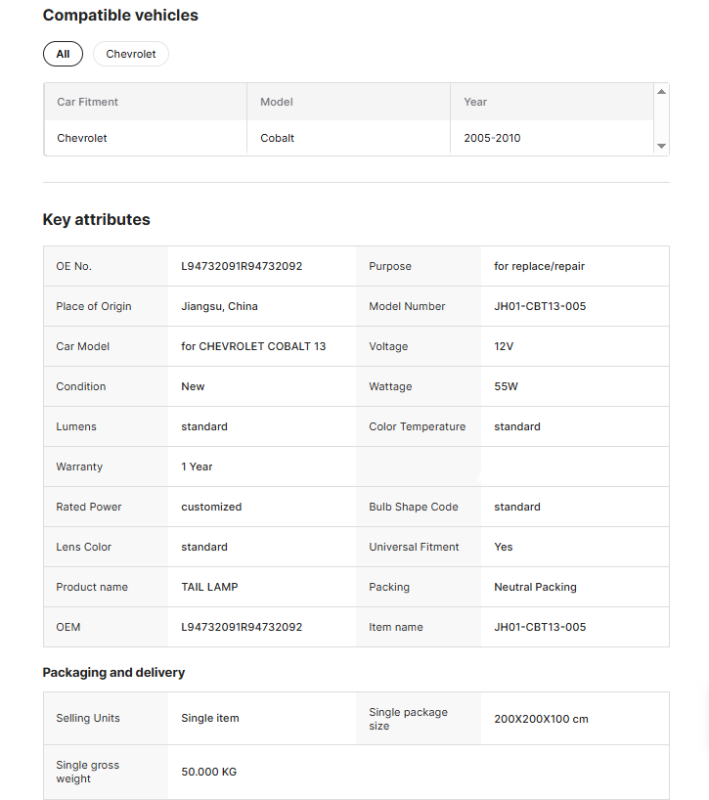Click the Car Fitment column header
Viewport: 709px width, 800px height.
88,102
